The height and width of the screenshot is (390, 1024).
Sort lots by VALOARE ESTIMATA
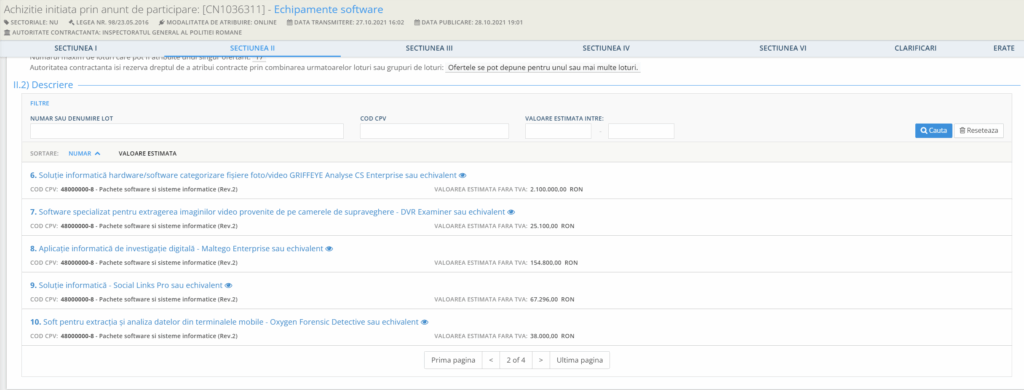pyautogui.click(x=148, y=154)
